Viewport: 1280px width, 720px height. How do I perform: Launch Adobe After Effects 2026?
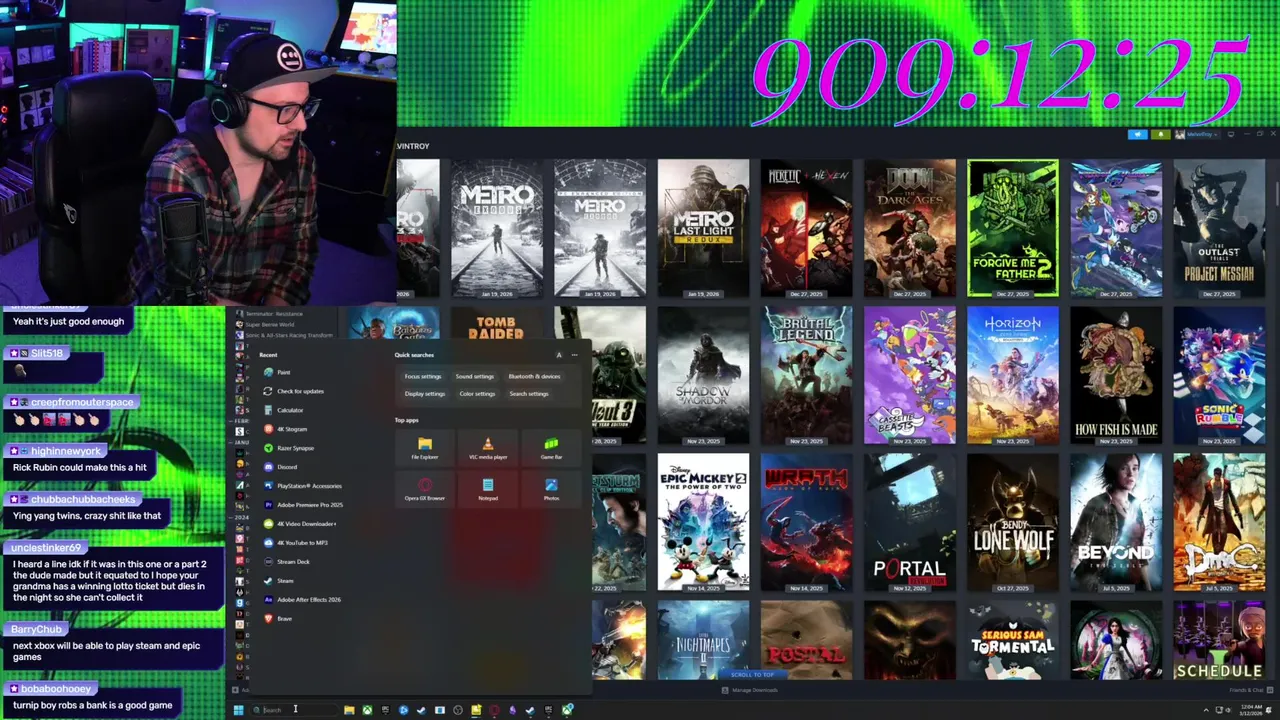pos(302,600)
